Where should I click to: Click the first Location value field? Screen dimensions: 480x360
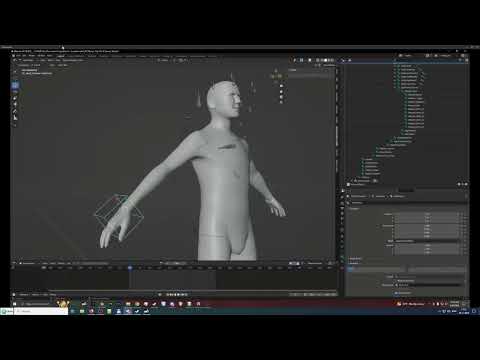(x=428, y=214)
